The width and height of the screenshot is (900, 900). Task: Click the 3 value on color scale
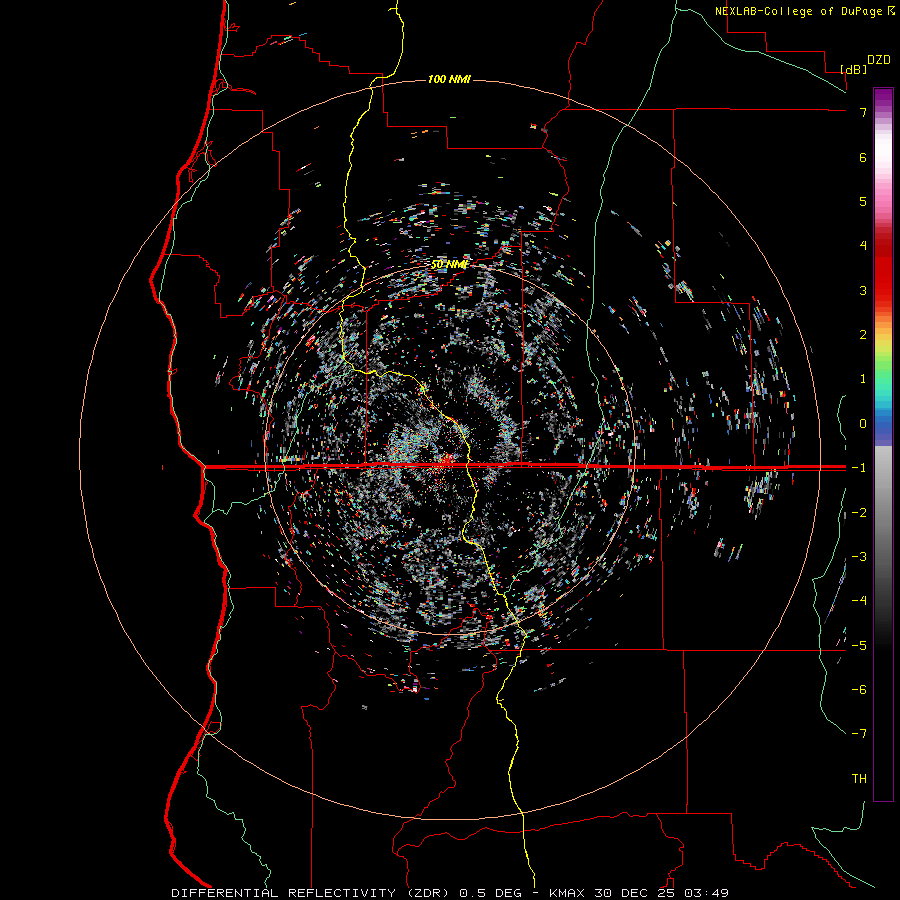point(863,290)
